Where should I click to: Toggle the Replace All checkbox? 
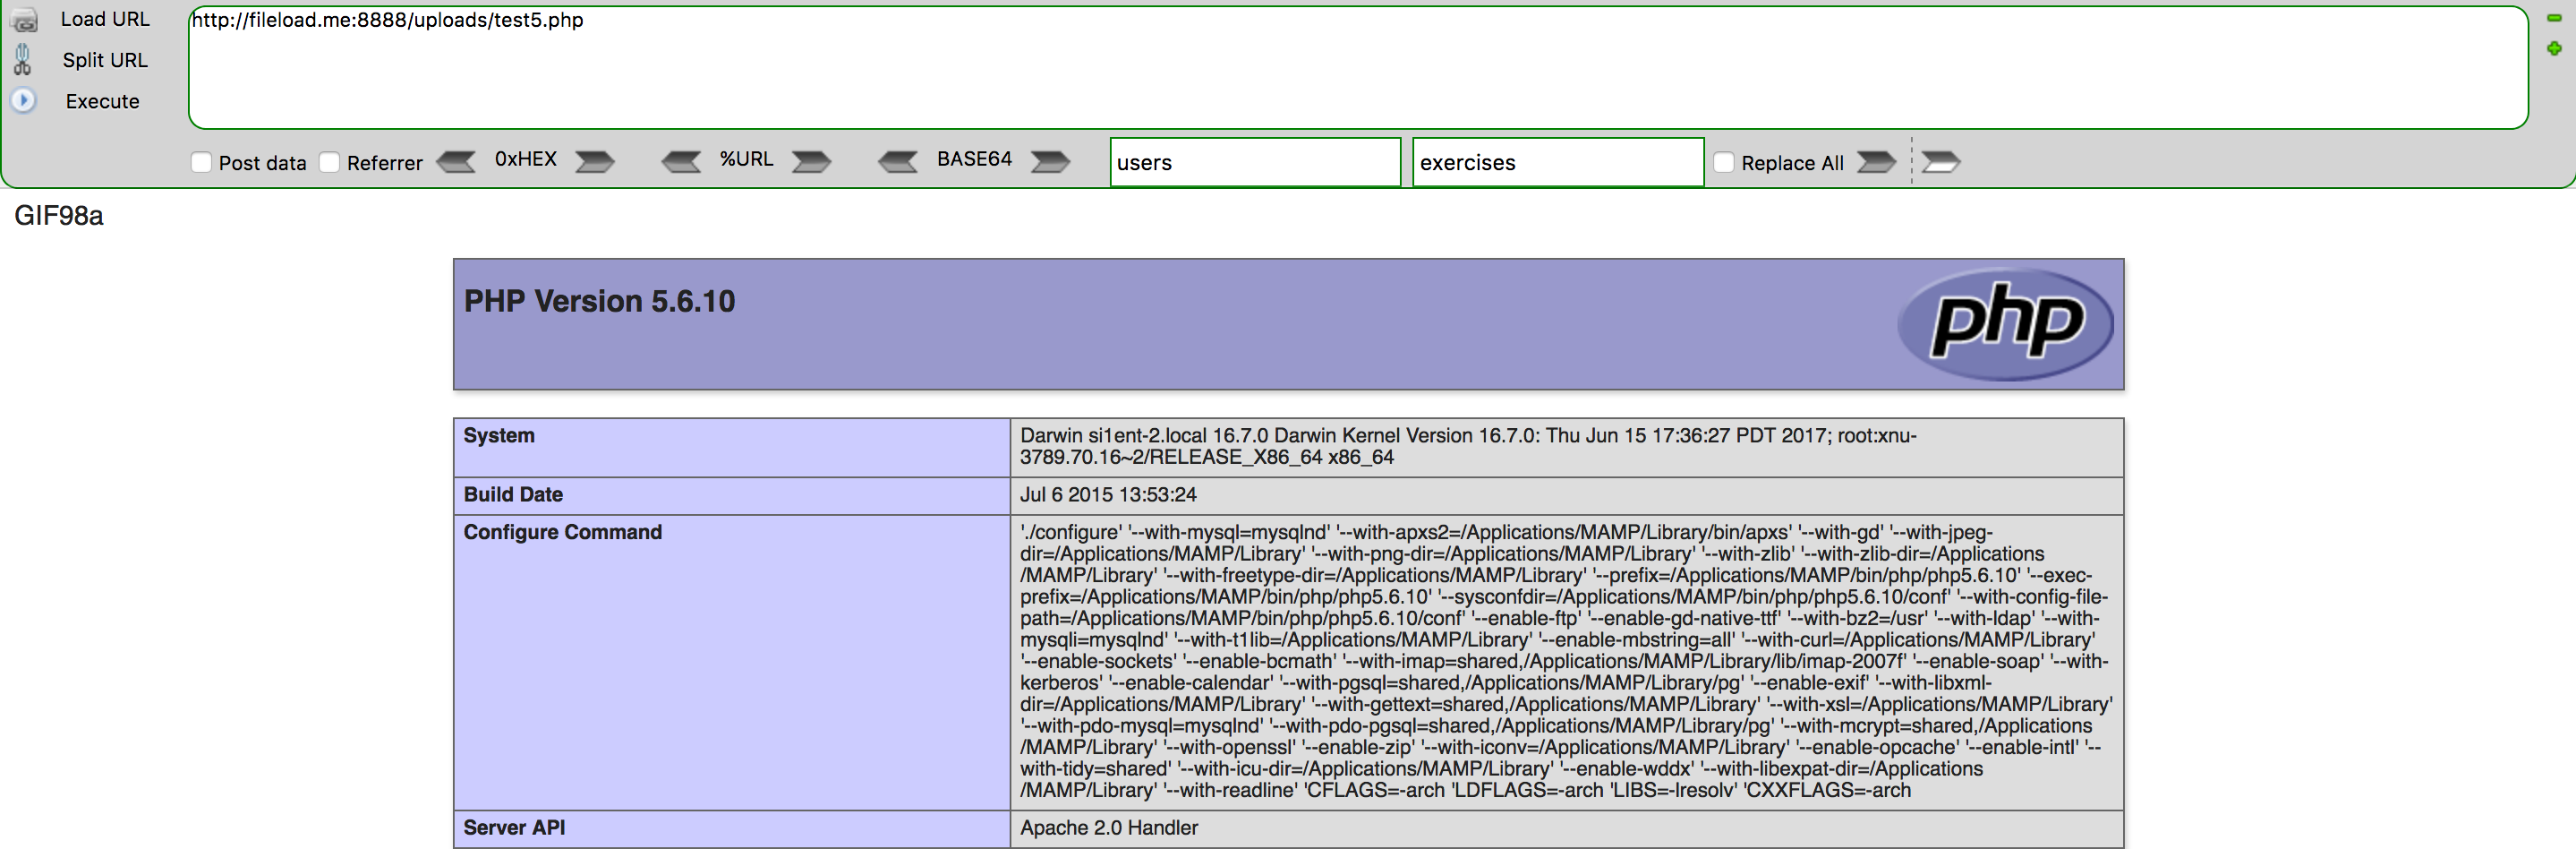coord(1724,162)
